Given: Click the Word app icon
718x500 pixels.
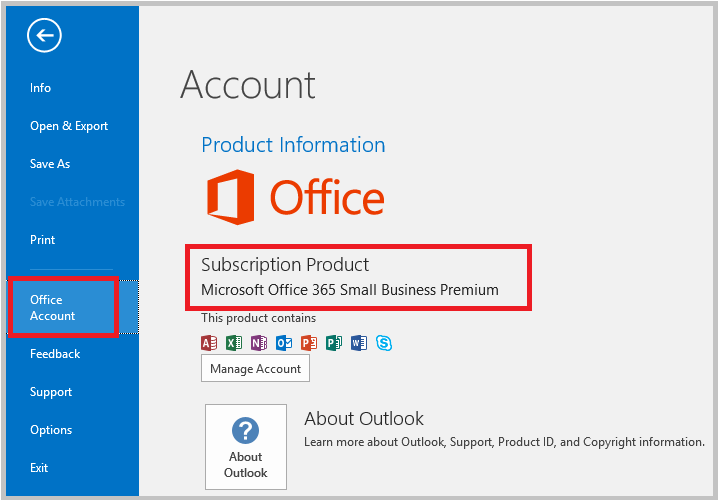Looking at the screenshot, I should coord(359,342).
